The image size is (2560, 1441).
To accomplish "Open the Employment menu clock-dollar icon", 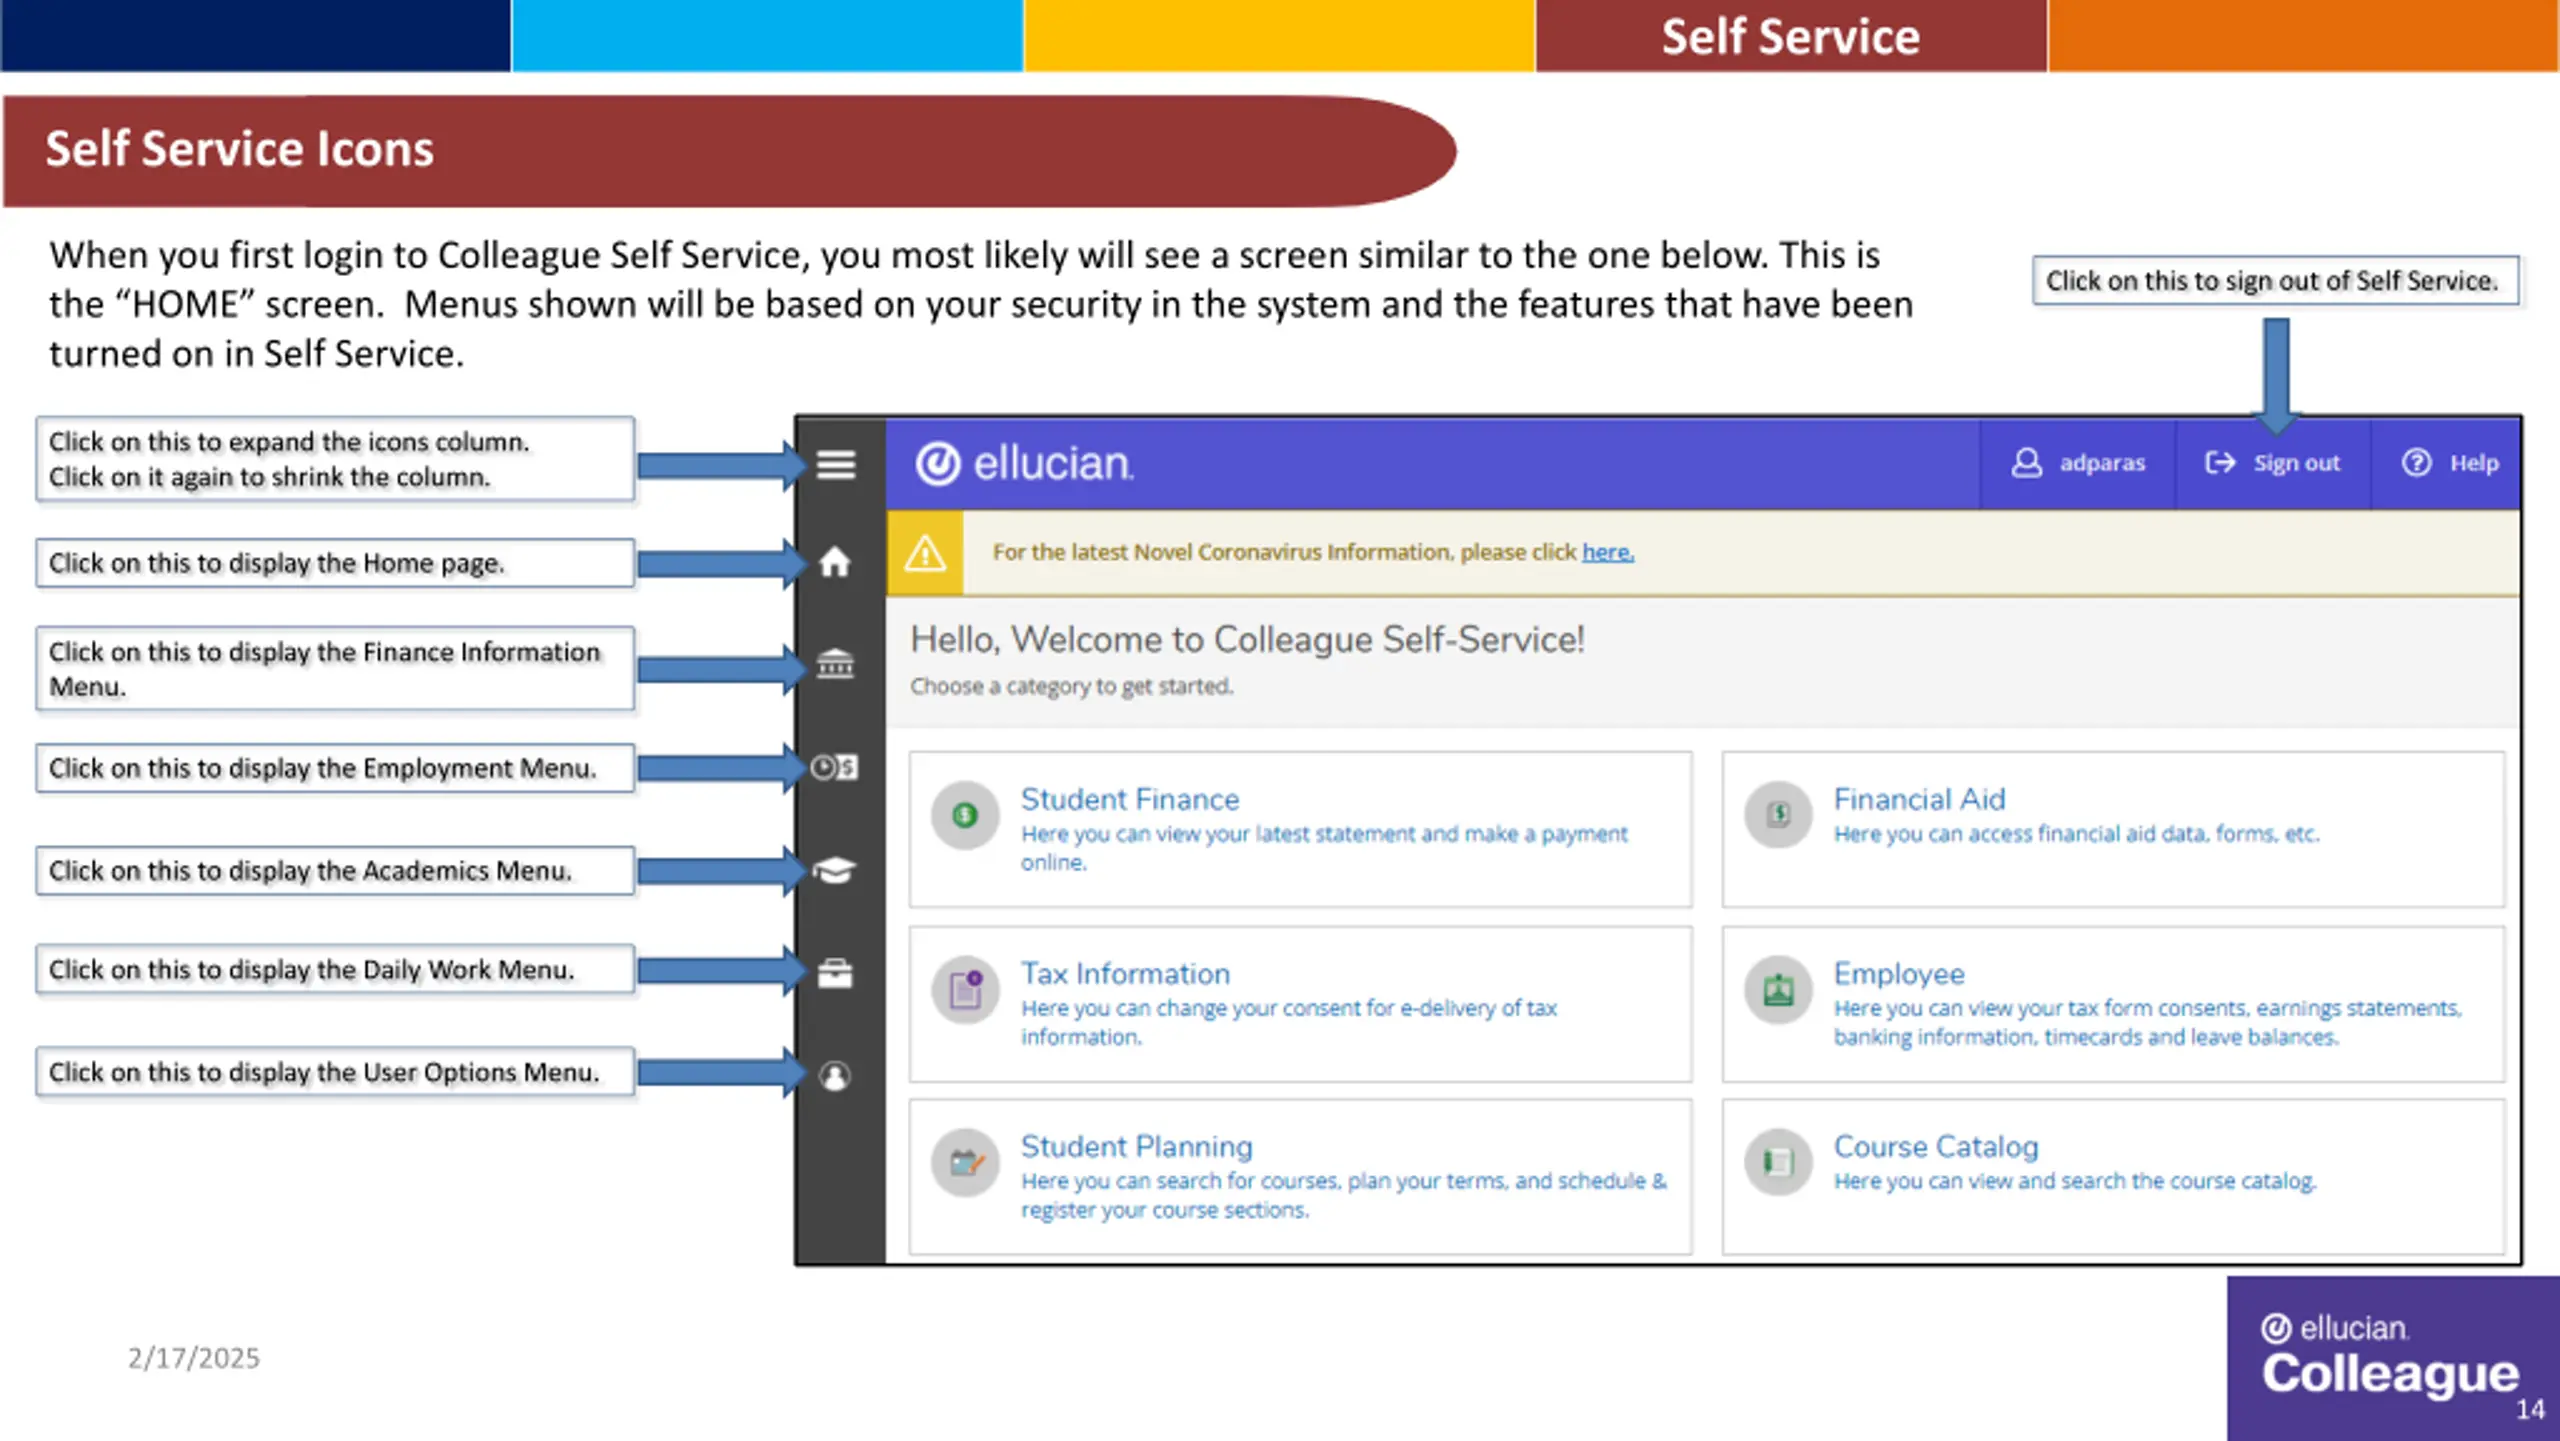I will [834, 767].
